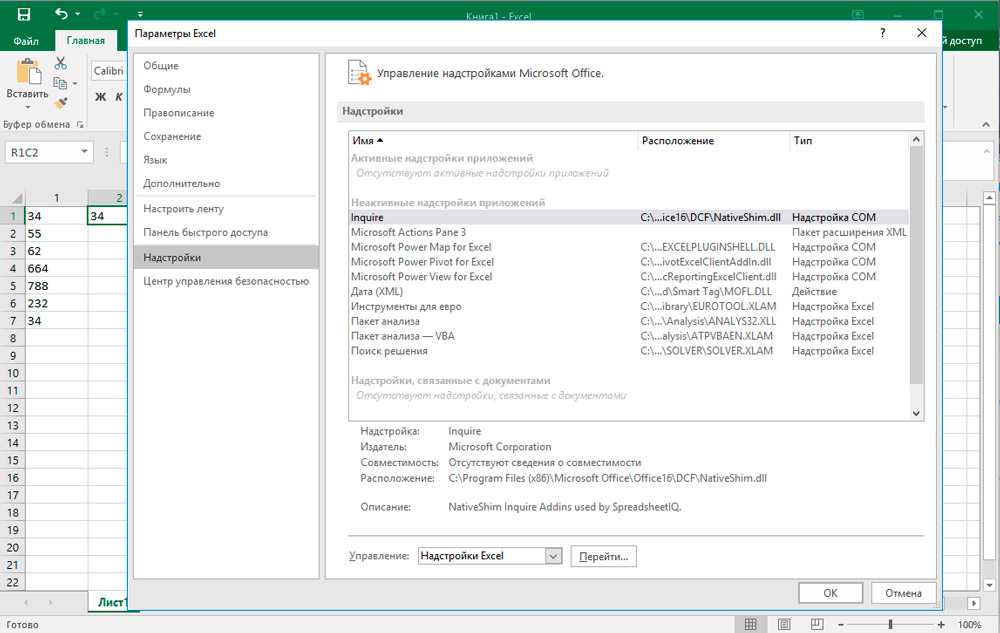Switch to Page Layout view icon
1000x633 pixels.
click(786, 624)
